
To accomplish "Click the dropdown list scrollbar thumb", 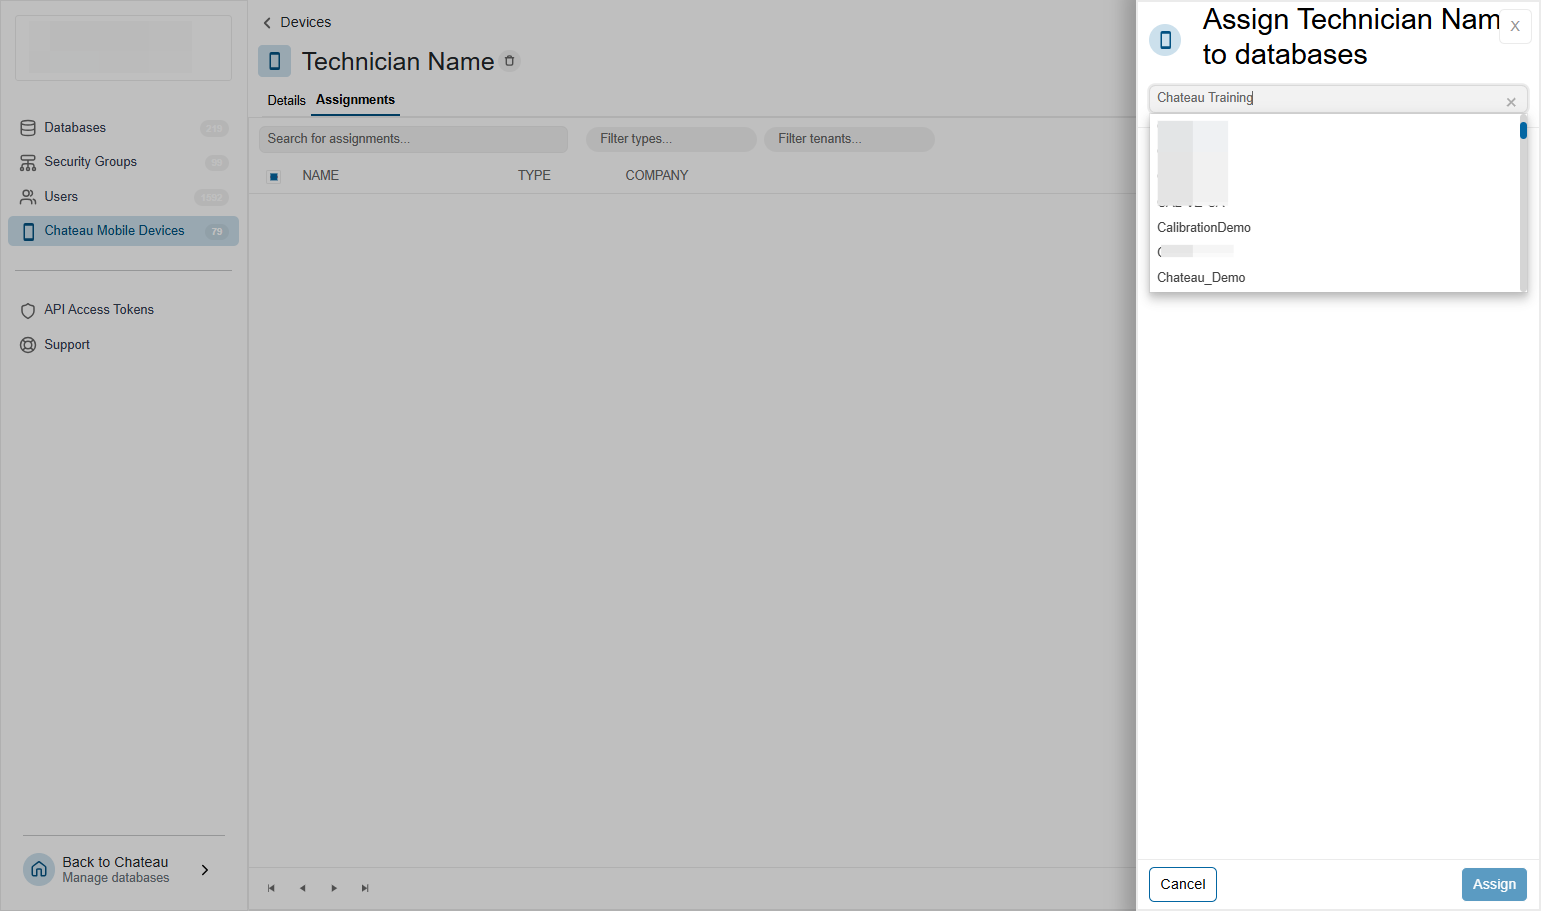I will [x=1523, y=130].
